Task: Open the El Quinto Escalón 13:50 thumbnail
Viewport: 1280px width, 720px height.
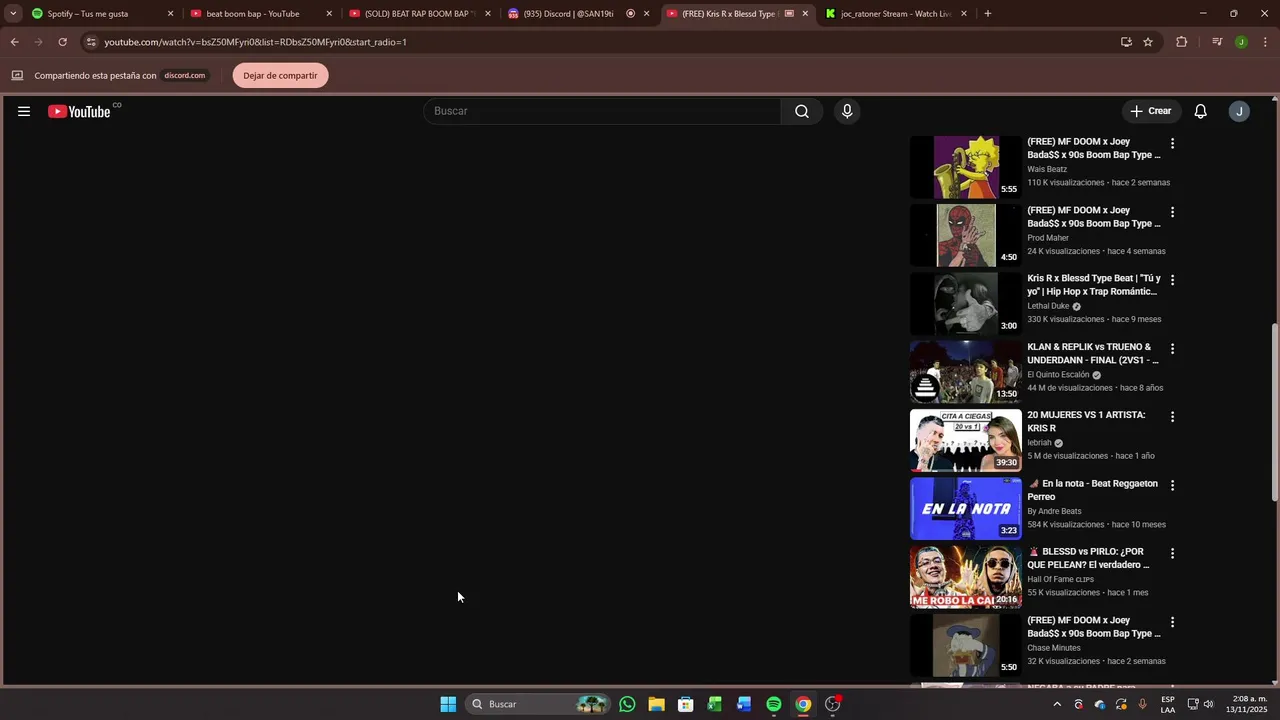Action: 966,372
